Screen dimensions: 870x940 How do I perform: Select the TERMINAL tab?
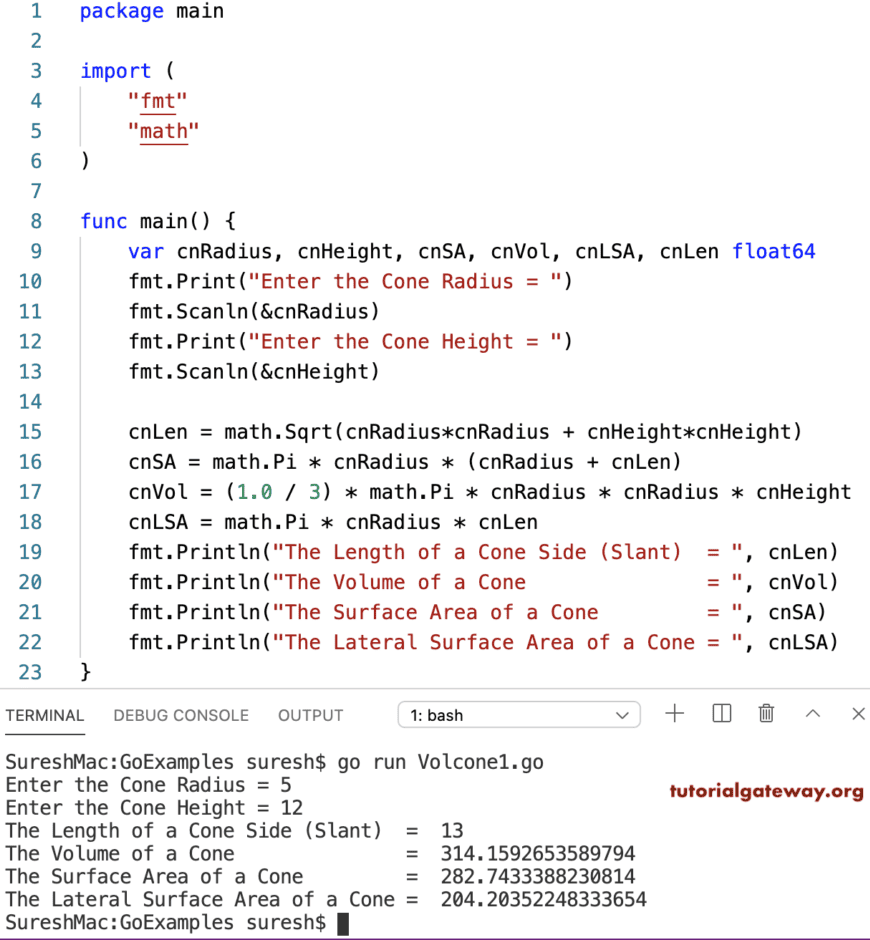45,715
